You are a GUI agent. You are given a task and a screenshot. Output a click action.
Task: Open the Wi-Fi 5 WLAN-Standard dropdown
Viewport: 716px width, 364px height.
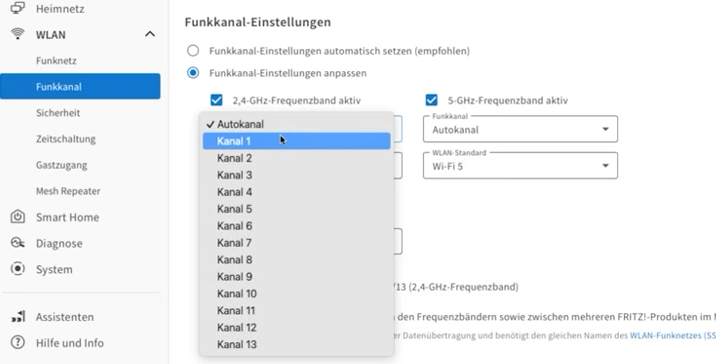(x=520, y=165)
